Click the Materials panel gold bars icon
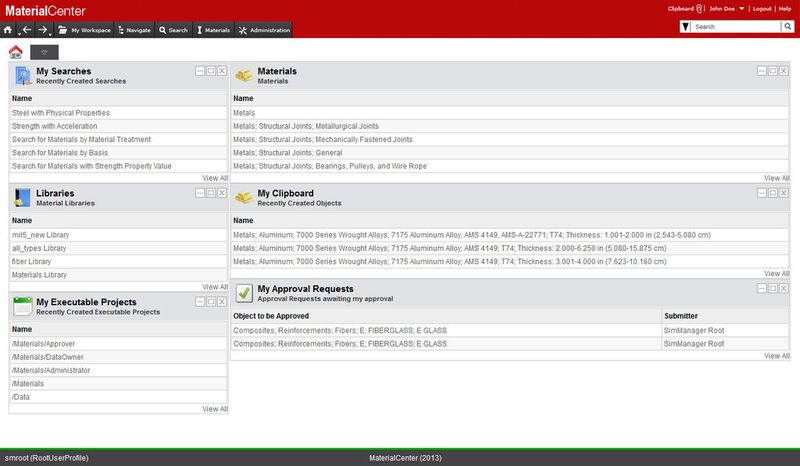The height and width of the screenshot is (466, 800). pyautogui.click(x=244, y=76)
